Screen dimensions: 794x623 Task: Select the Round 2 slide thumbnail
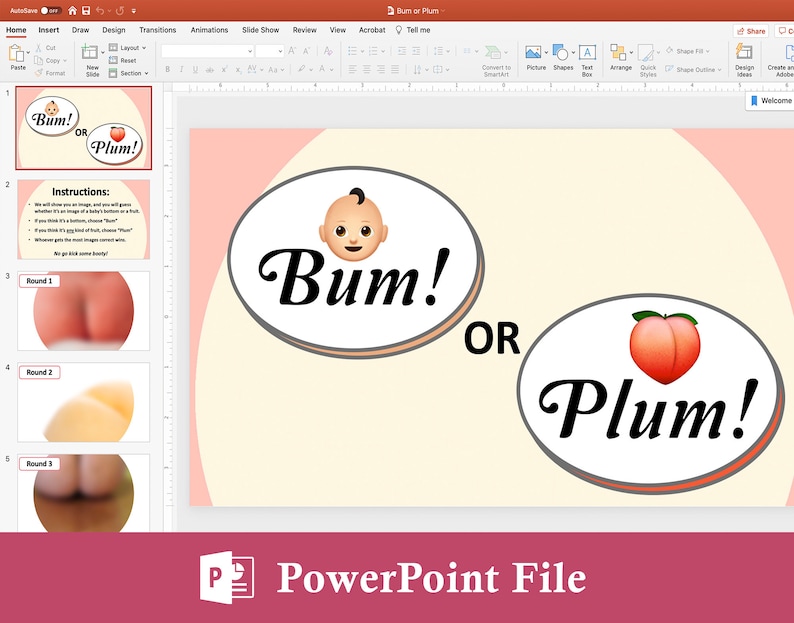84,402
